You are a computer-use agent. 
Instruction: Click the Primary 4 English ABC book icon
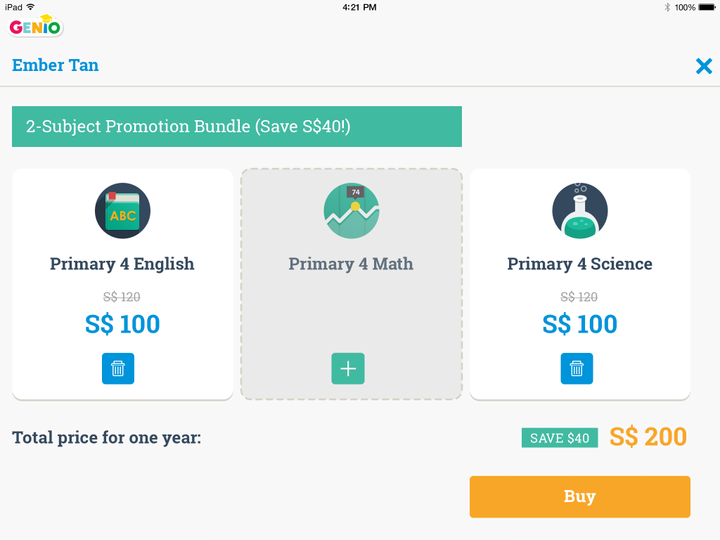pyautogui.click(x=122, y=211)
